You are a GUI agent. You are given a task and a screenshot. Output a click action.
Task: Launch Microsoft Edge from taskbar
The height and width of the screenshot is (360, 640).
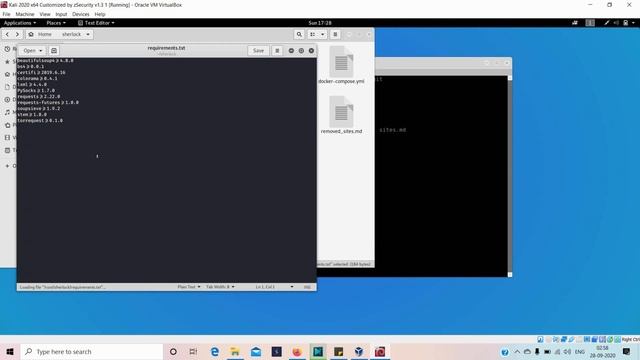tap(215, 351)
